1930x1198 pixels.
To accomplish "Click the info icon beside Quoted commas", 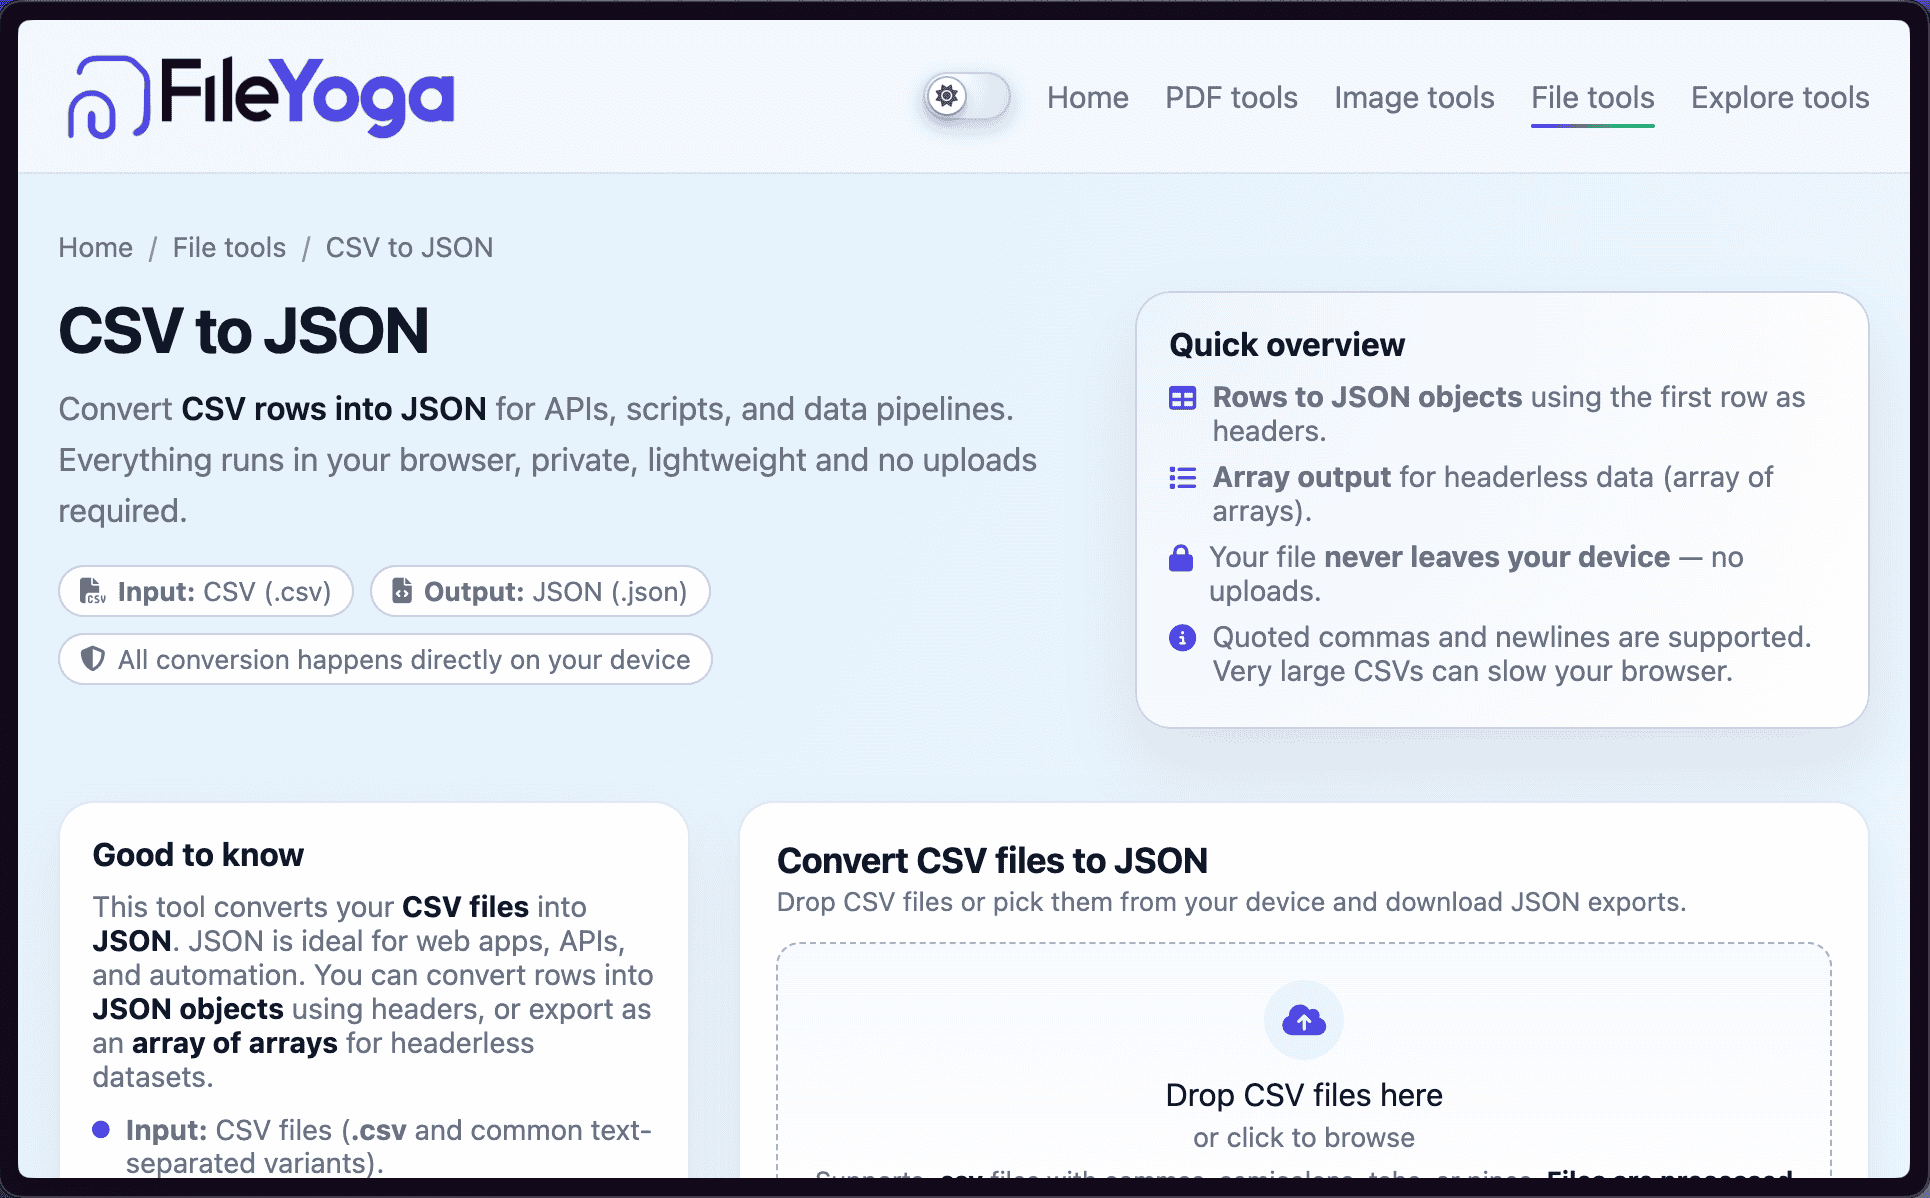I will click(x=1182, y=637).
